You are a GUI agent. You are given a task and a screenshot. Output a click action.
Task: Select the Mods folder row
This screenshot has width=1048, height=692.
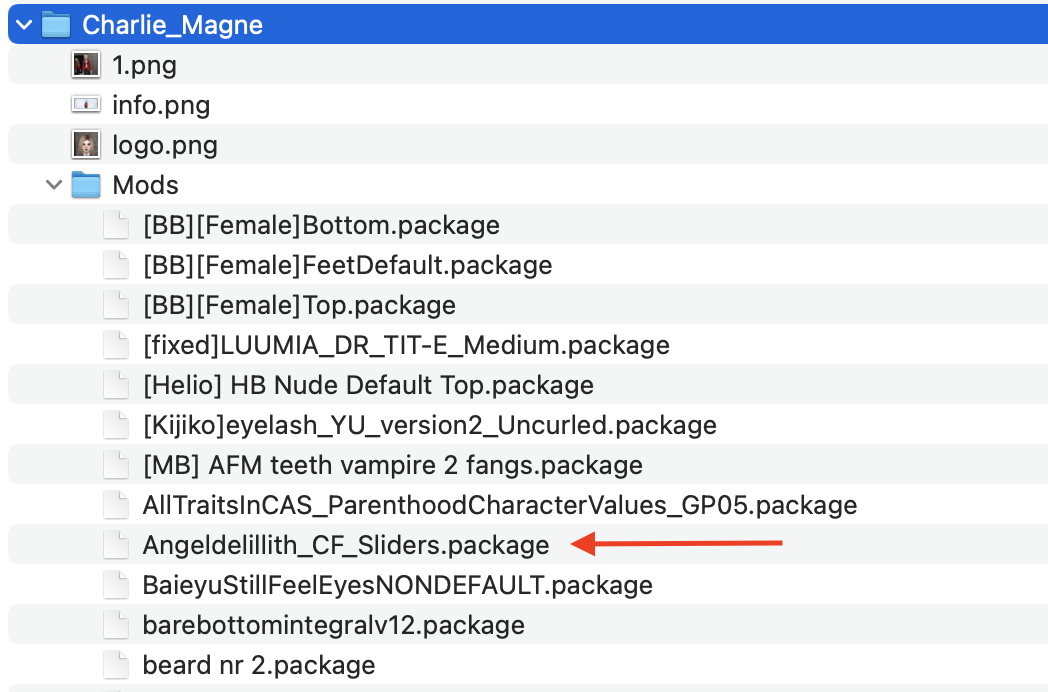tap(528, 185)
